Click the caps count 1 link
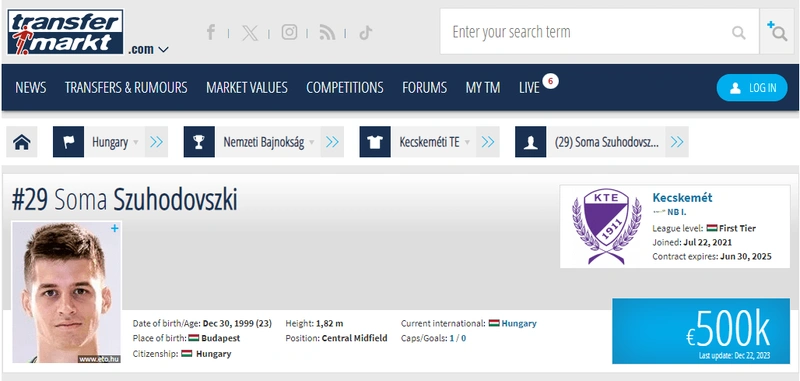The width and height of the screenshot is (800, 381). point(452,338)
